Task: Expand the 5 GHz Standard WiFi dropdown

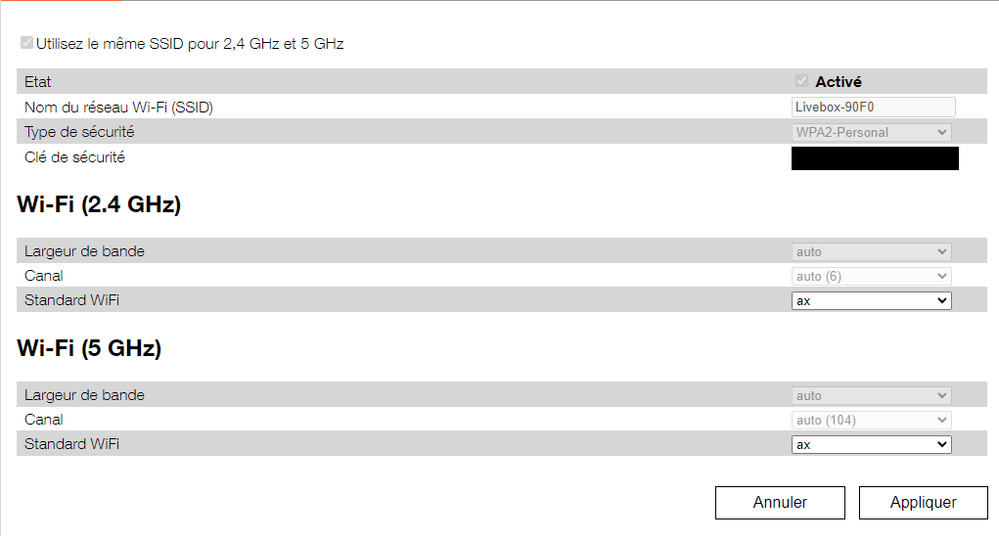Action: coord(871,444)
